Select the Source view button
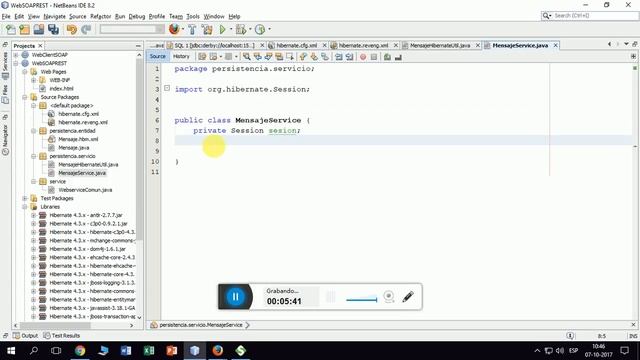640x360 pixels. click(158, 57)
